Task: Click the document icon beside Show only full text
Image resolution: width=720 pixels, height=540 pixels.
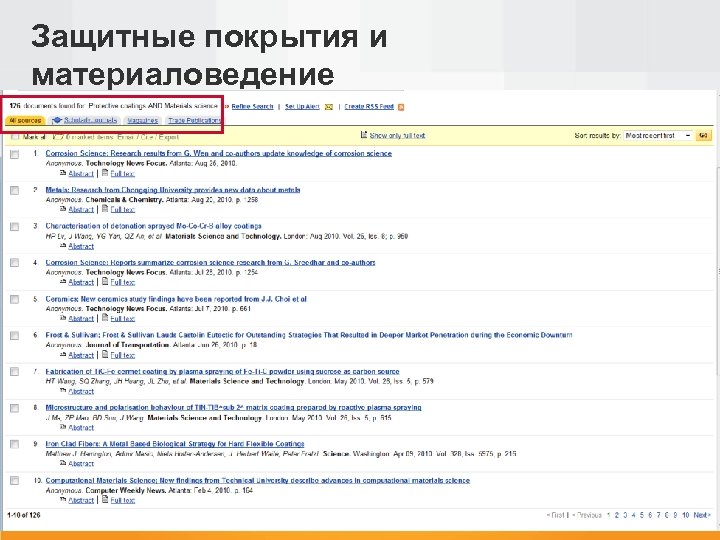Action: click(364, 135)
